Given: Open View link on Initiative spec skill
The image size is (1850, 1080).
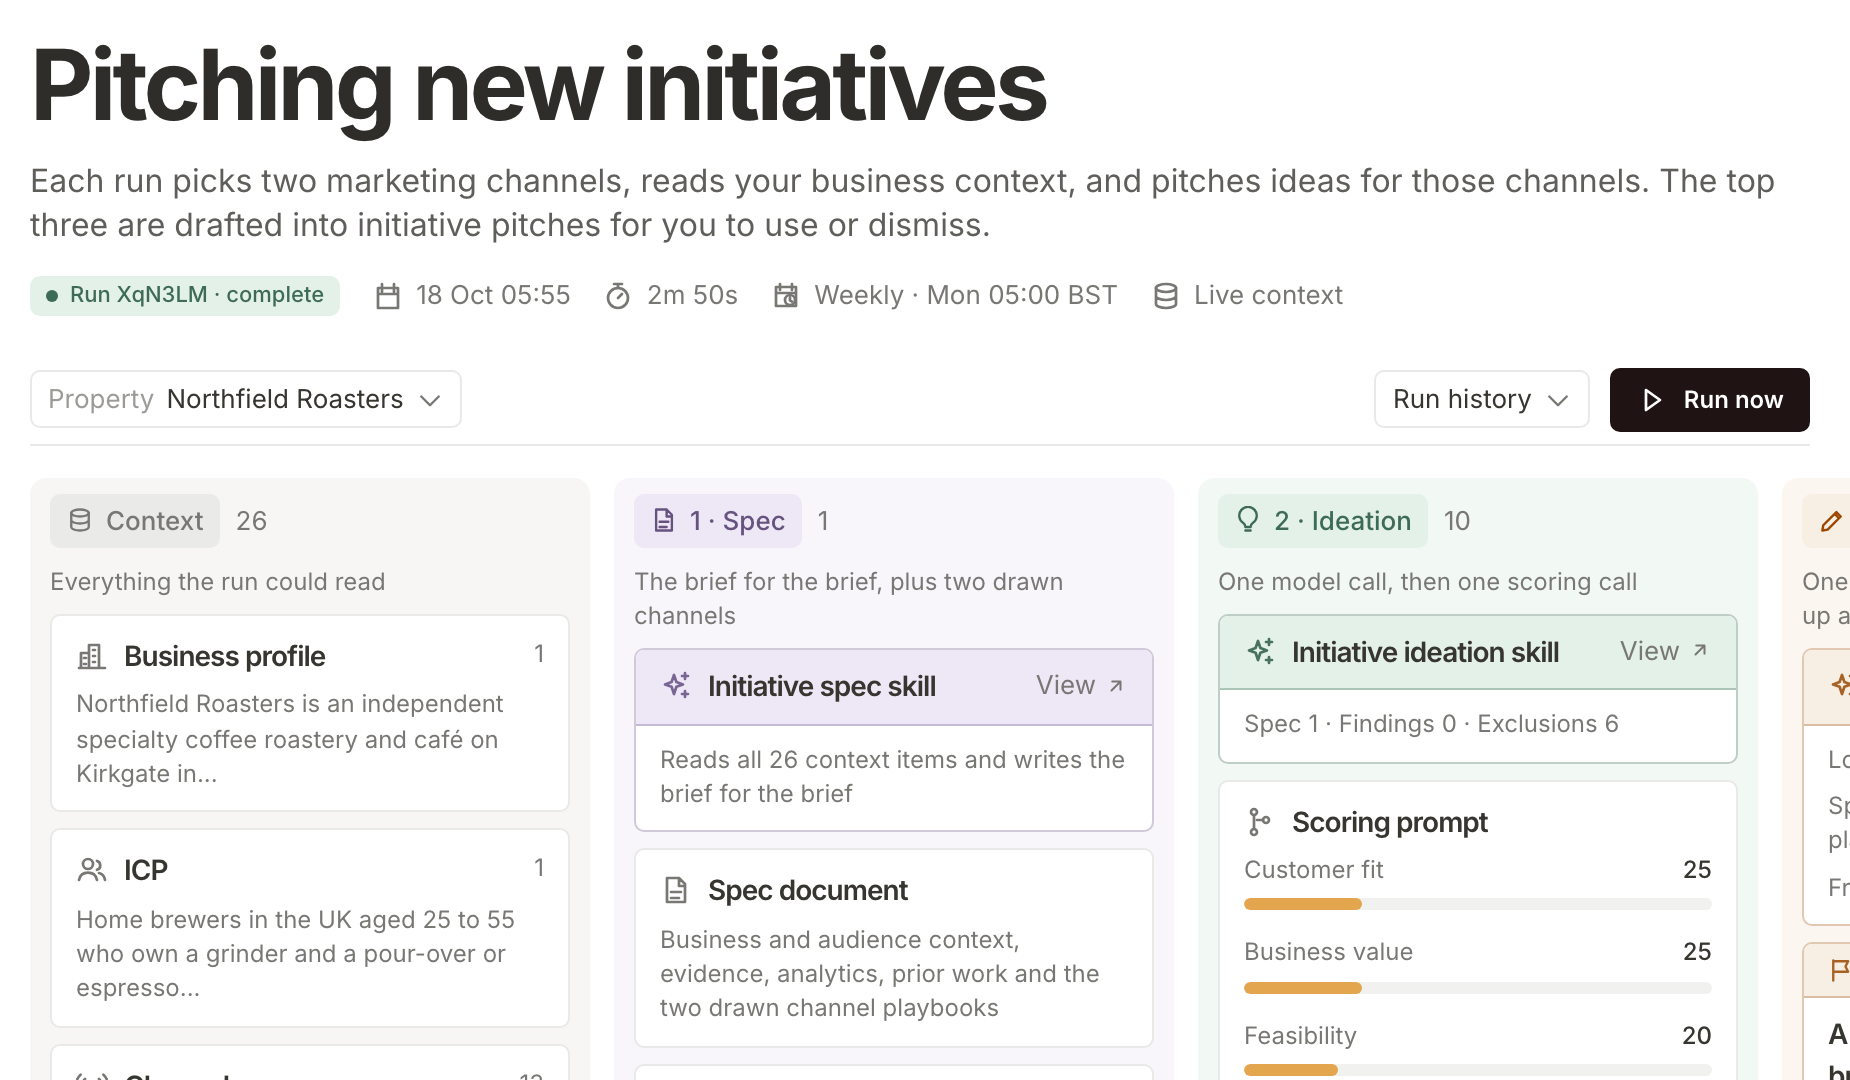Looking at the screenshot, I should (1080, 685).
